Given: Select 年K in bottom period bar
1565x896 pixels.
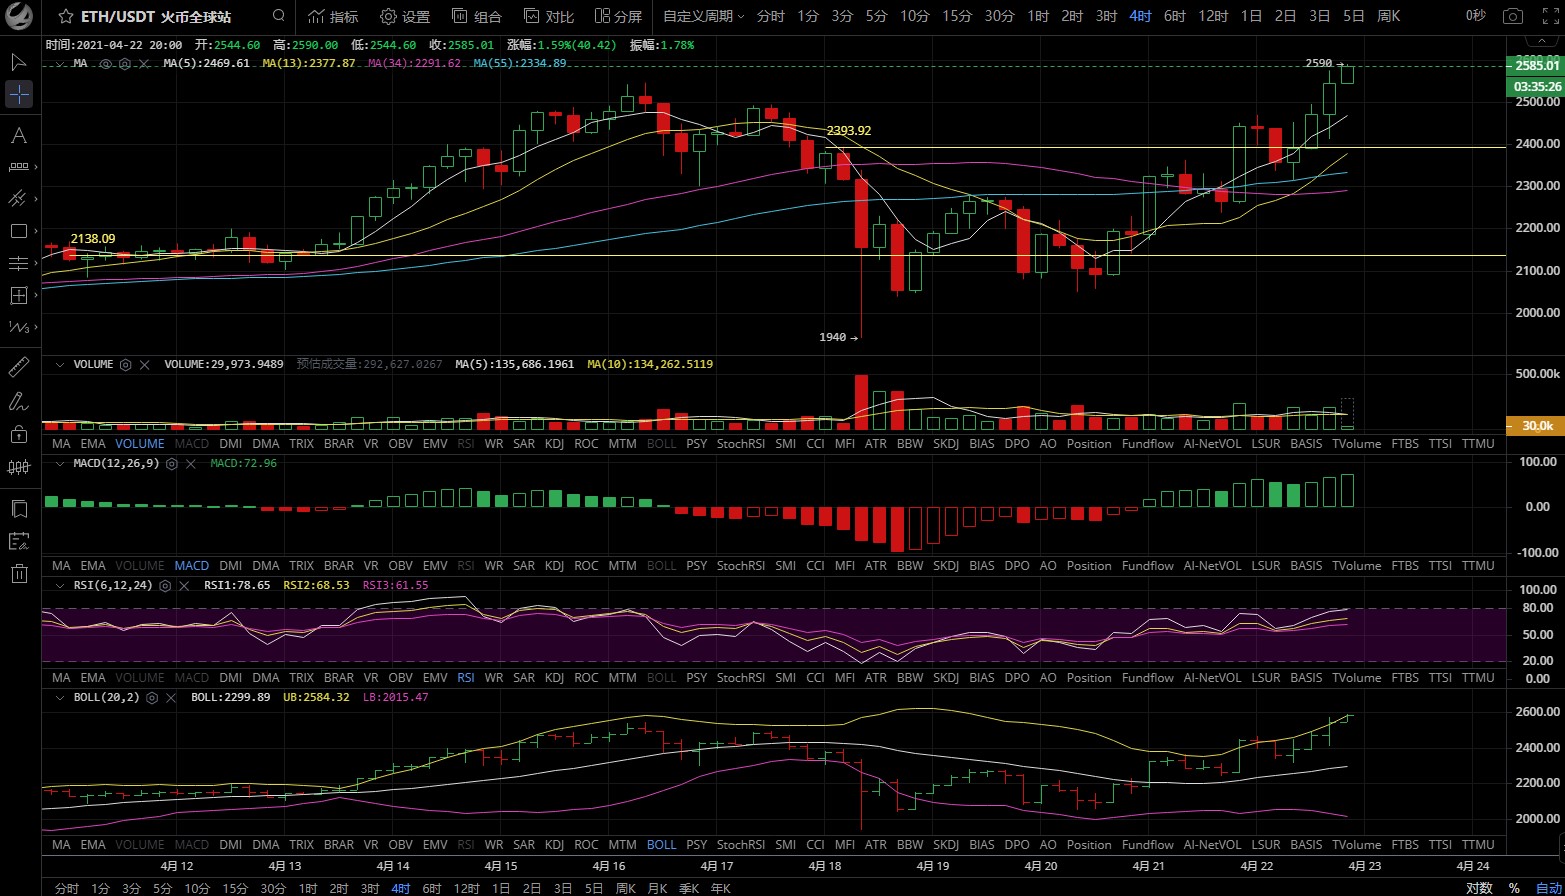Looking at the screenshot, I should [x=720, y=888].
